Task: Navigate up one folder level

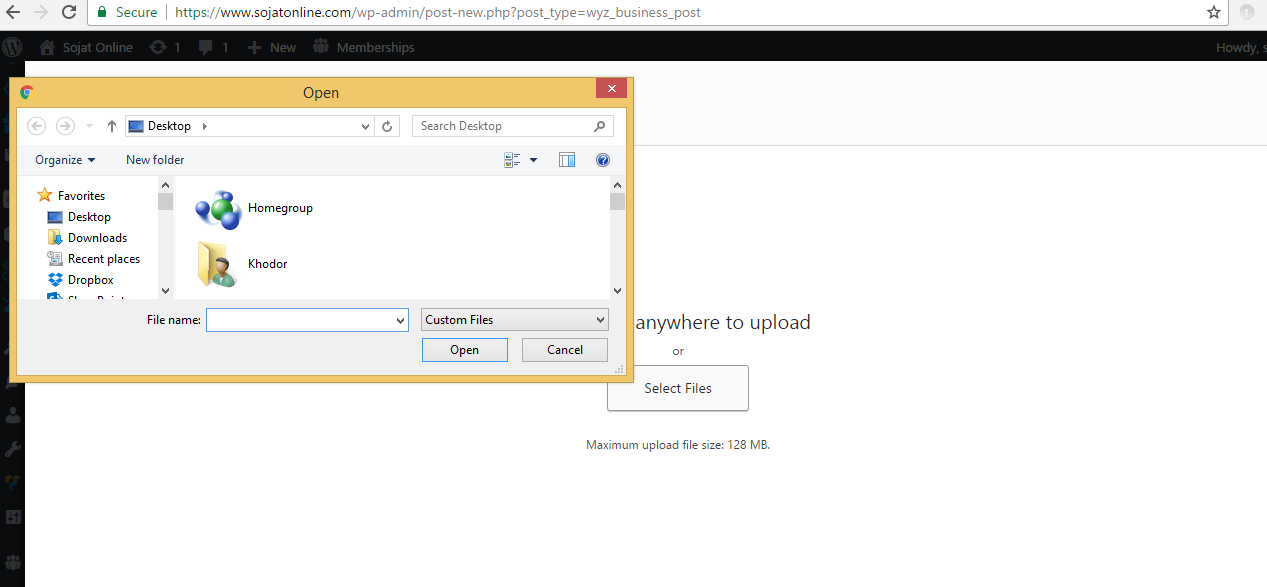Action: coord(111,126)
